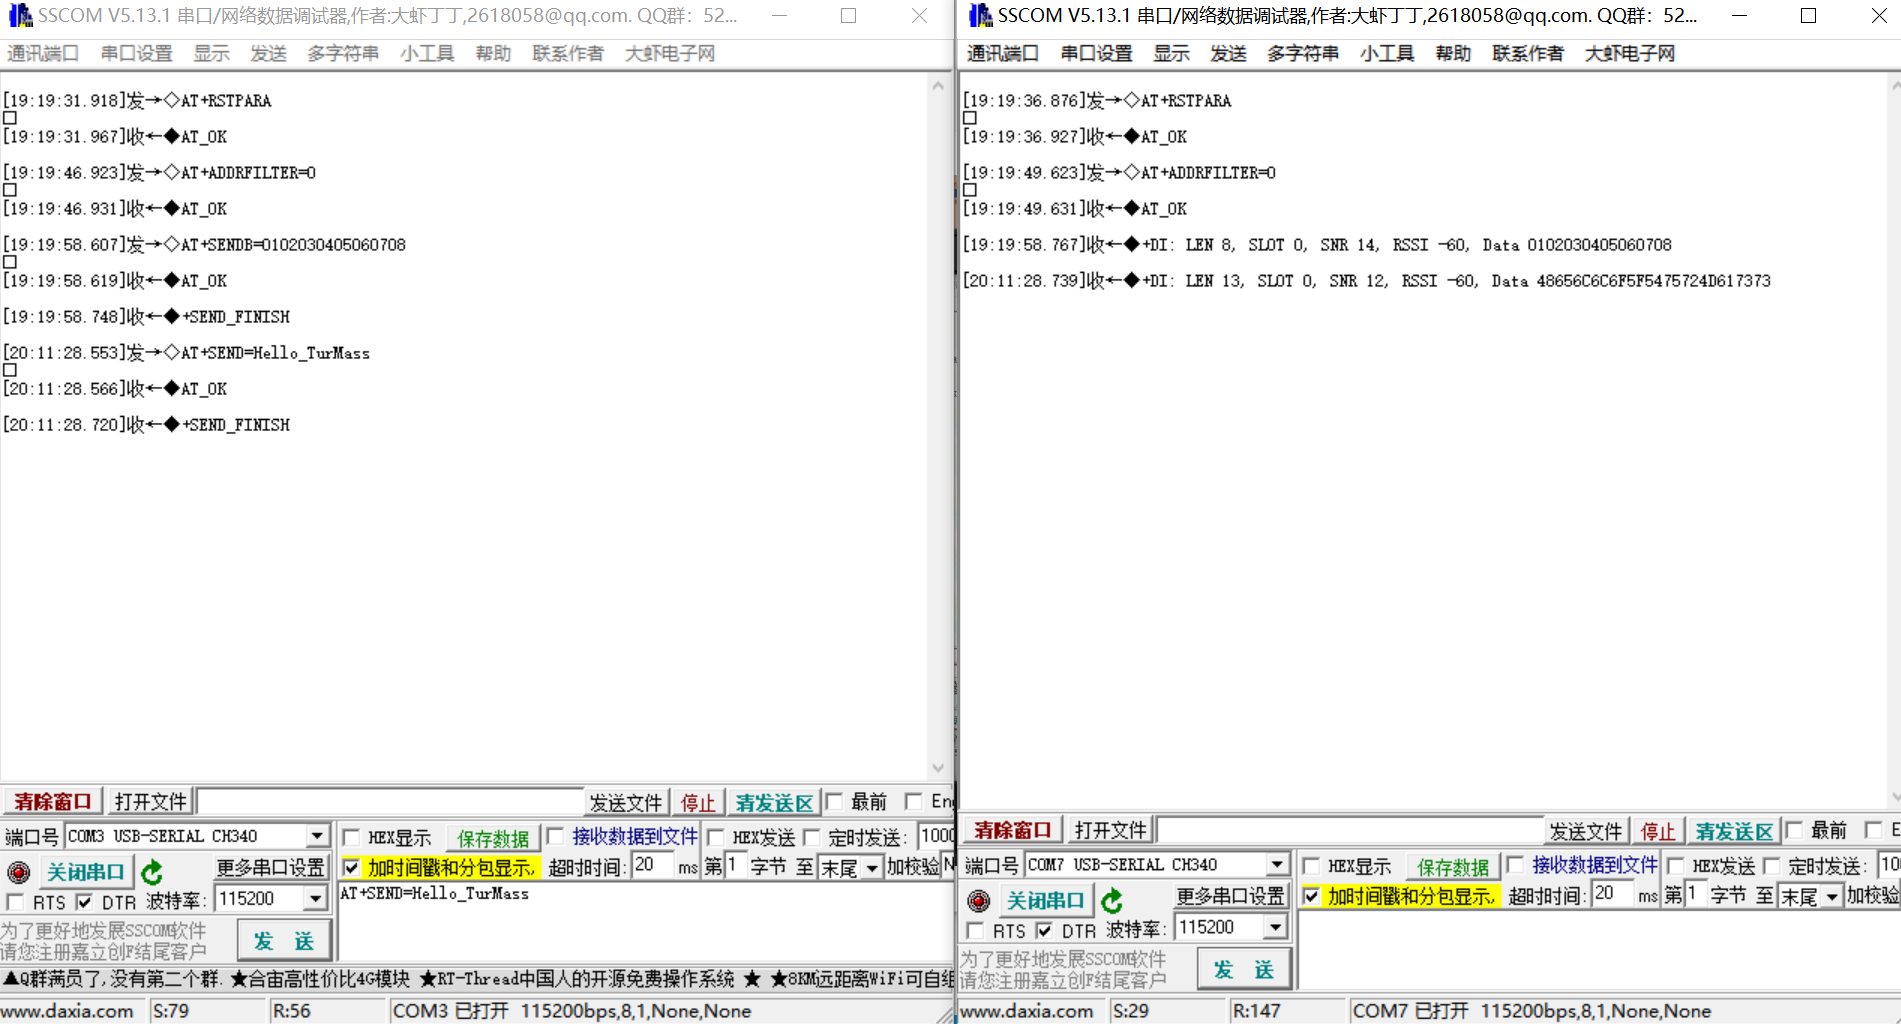Toggle 最前 checkbox in the left window
The width and height of the screenshot is (1901, 1024).
(834, 801)
